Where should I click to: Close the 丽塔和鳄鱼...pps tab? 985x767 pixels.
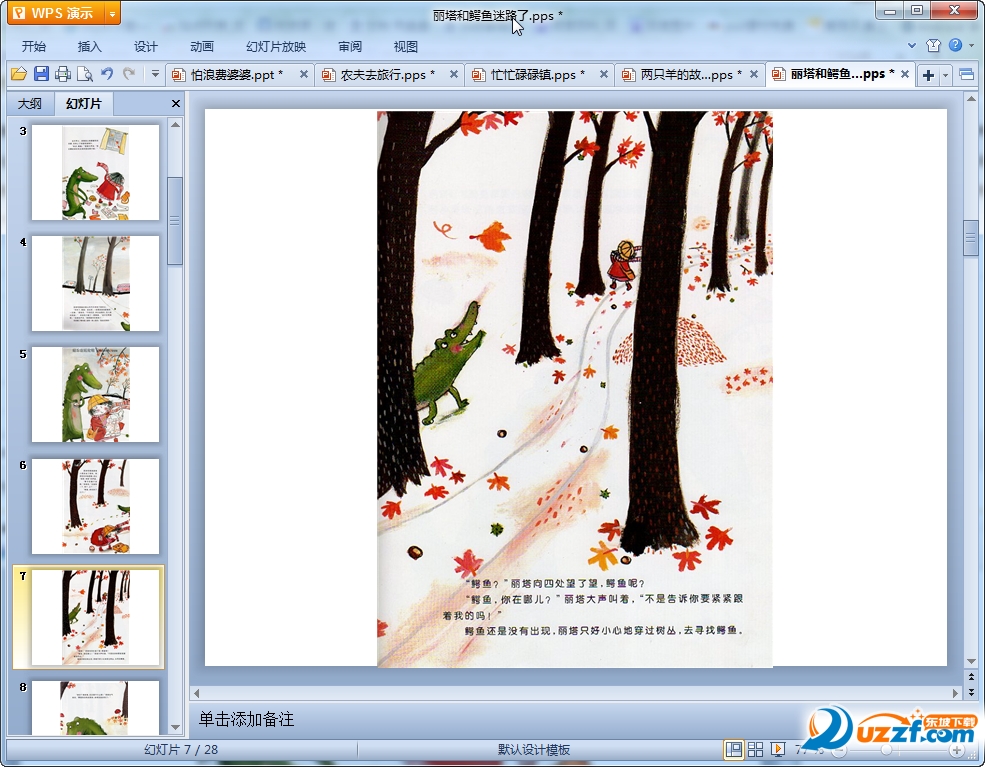(x=905, y=74)
